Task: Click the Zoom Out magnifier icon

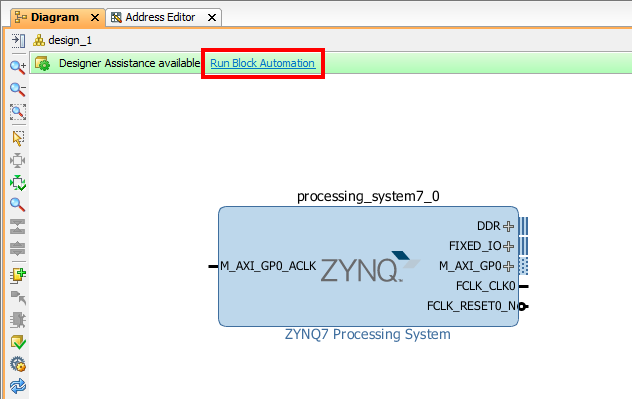Action: click(18, 89)
